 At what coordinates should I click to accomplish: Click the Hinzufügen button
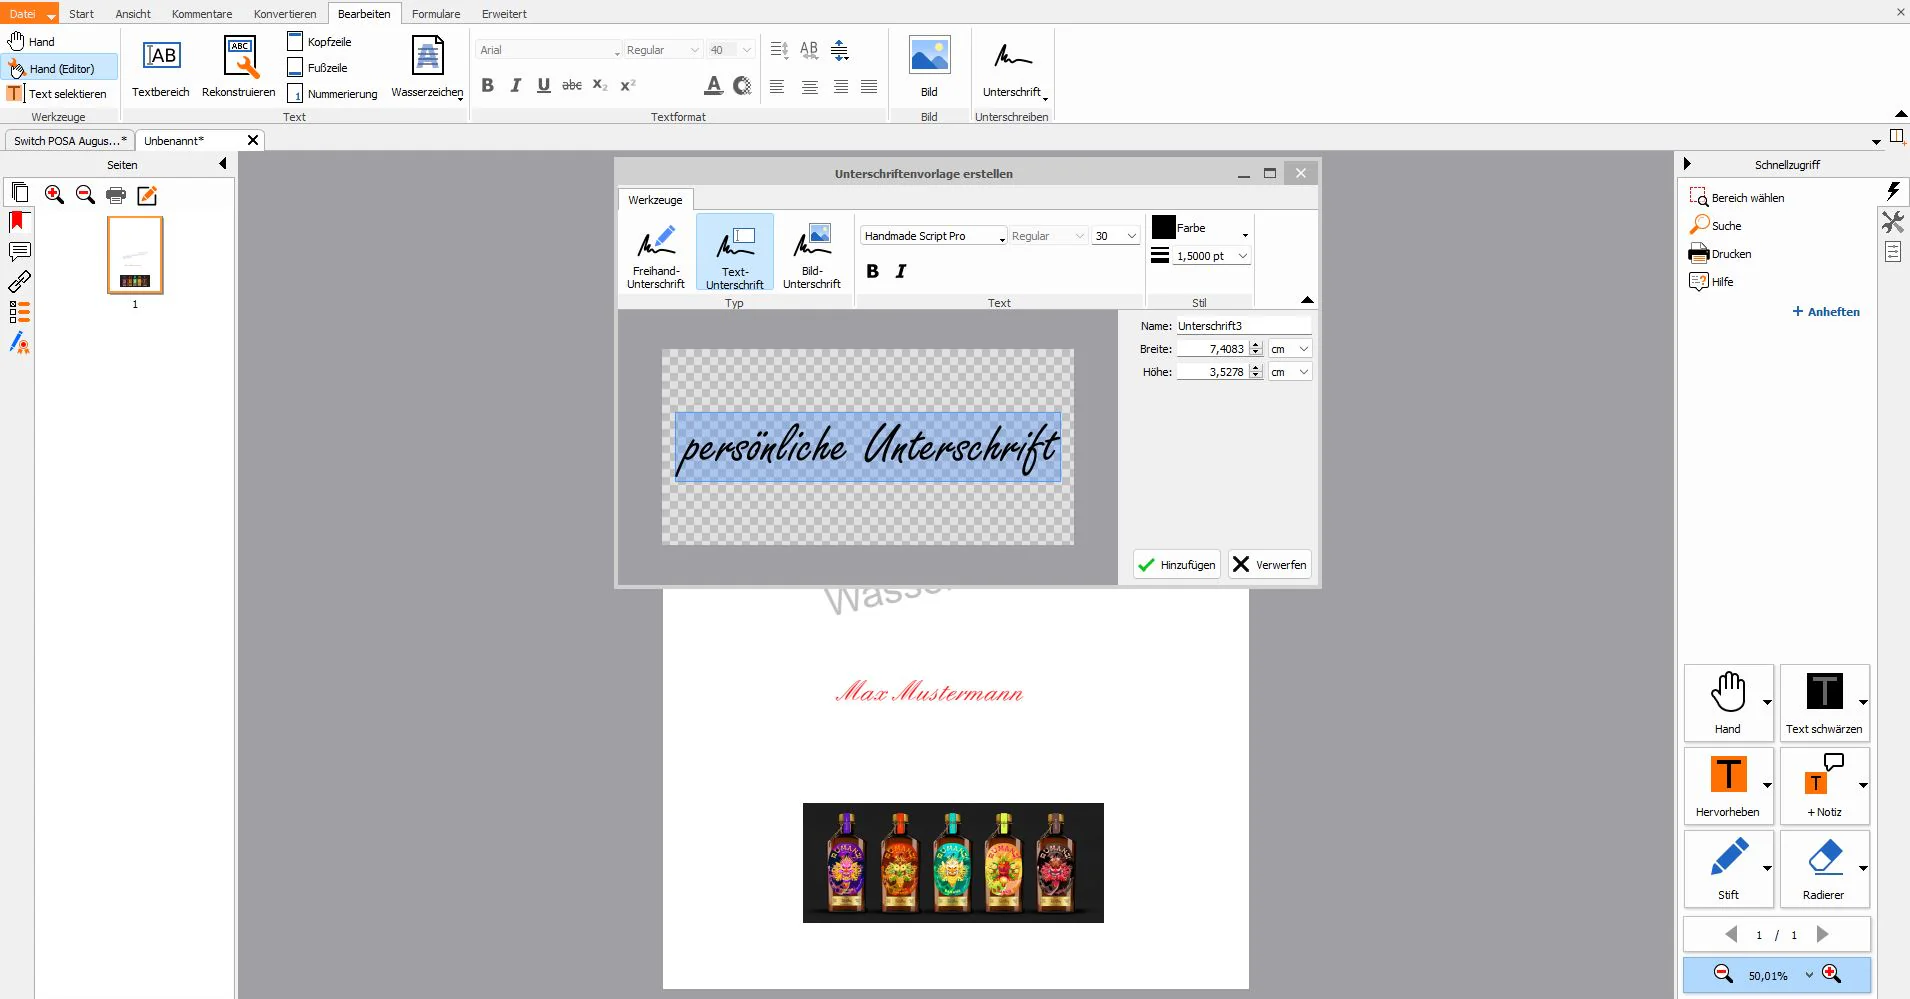(1177, 565)
